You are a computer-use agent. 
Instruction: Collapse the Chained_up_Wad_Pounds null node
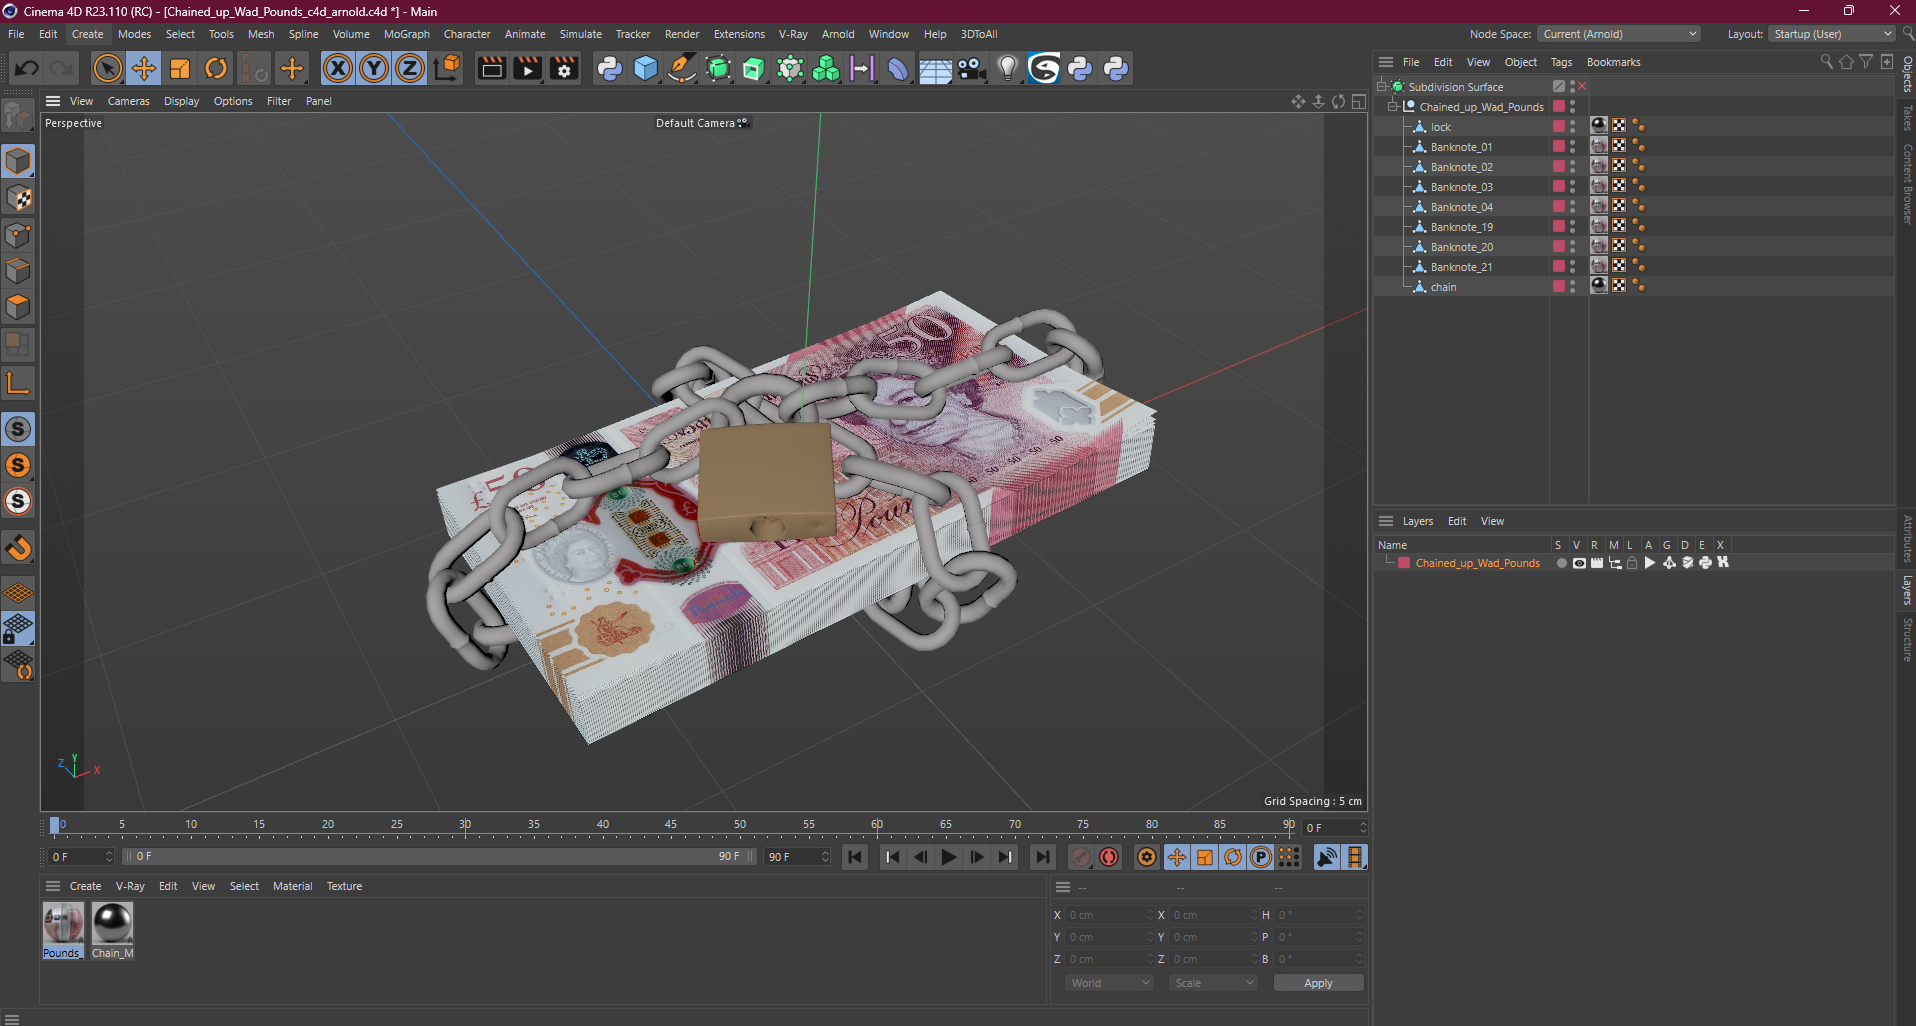tap(1393, 106)
